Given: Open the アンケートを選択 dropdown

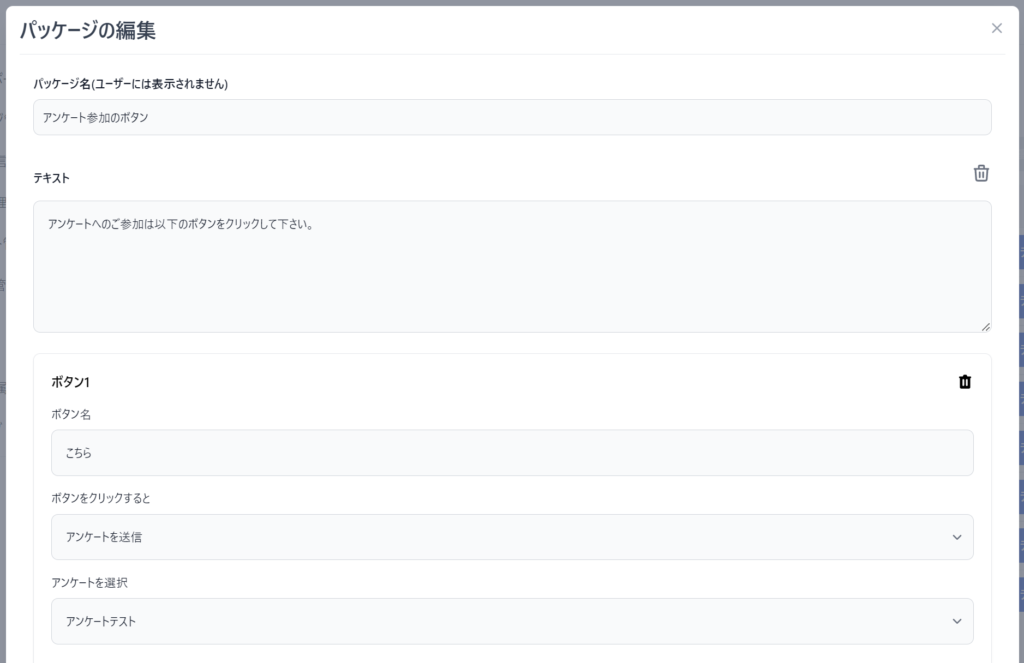Looking at the screenshot, I should pos(512,621).
